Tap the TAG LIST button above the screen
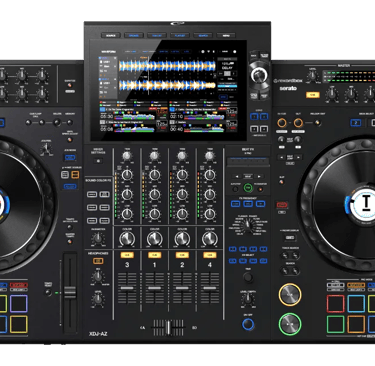Viewport: 375px width, 366px height. click(157, 35)
